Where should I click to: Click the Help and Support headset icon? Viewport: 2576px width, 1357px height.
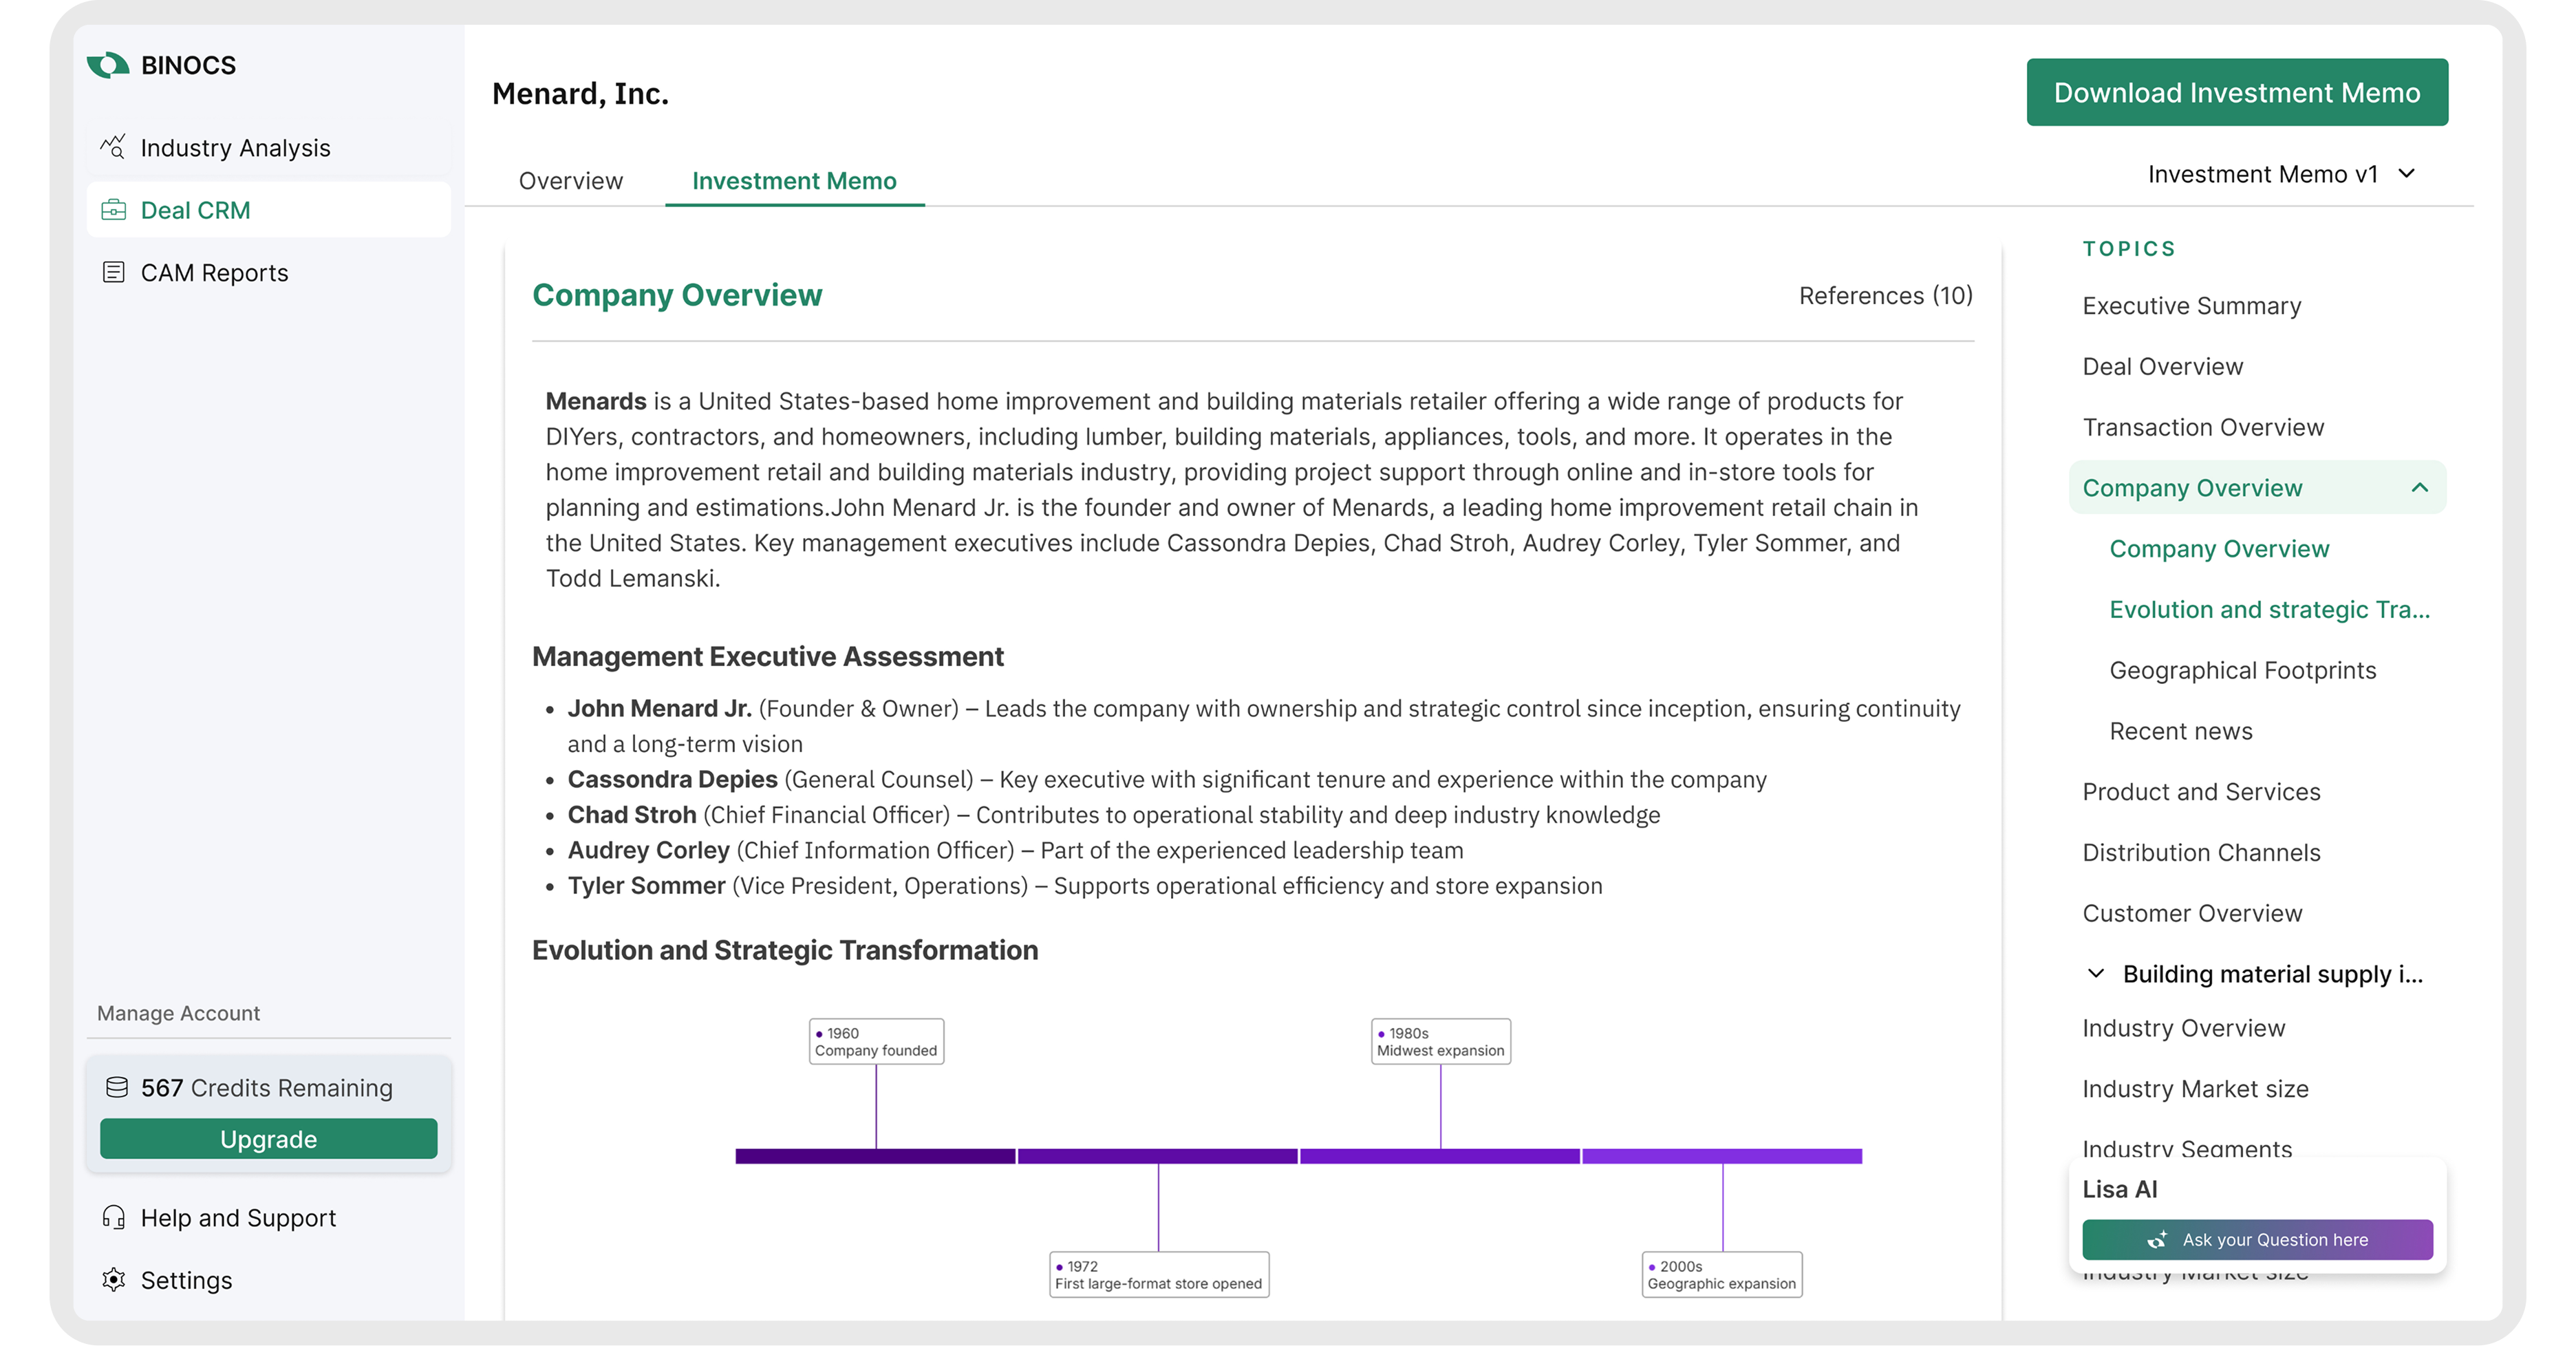point(114,1217)
